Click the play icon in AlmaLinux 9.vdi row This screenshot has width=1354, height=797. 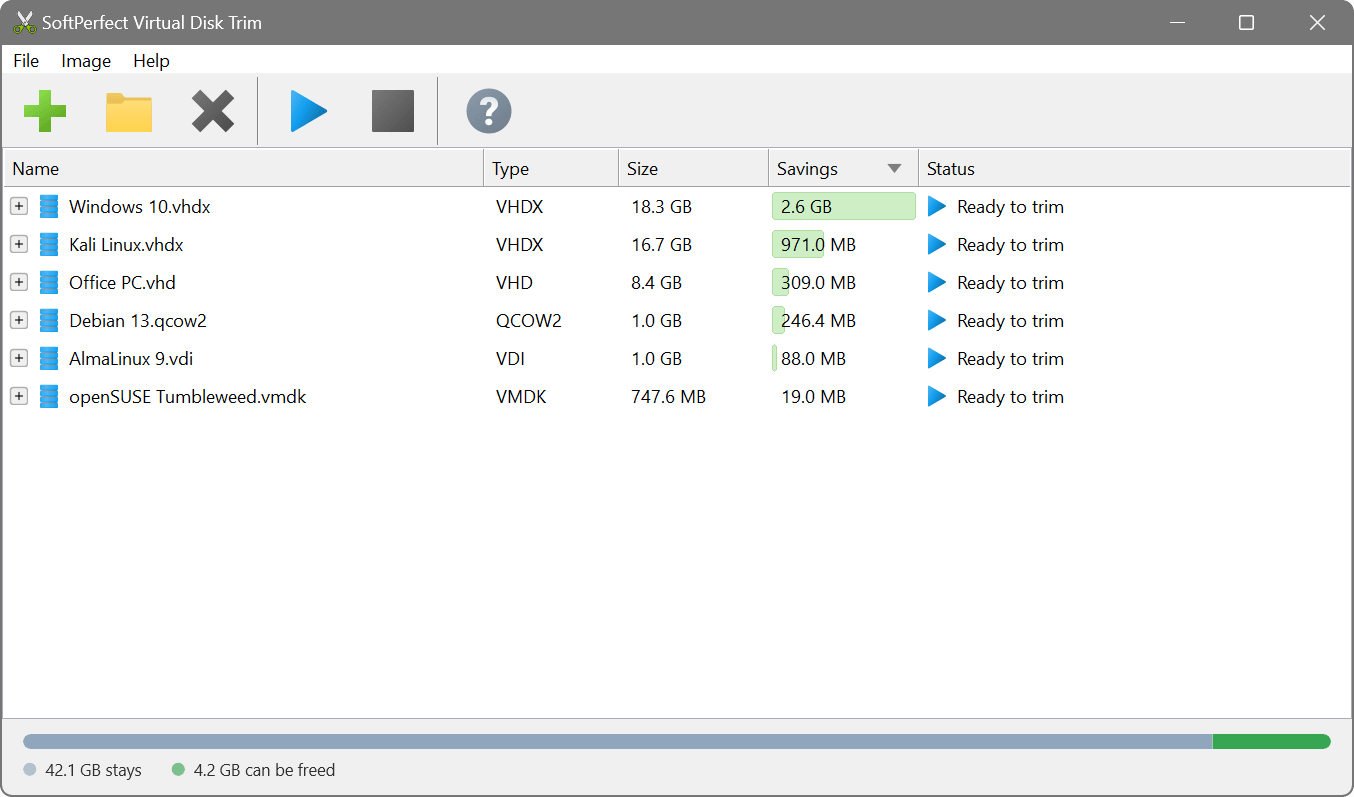937,359
